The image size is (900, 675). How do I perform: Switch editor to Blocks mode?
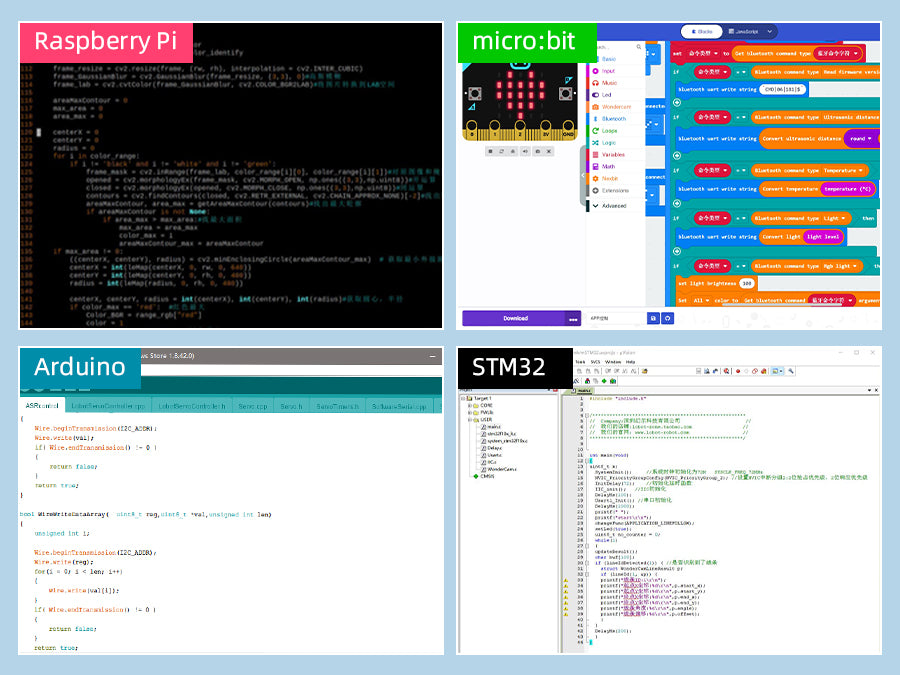pos(702,32)
